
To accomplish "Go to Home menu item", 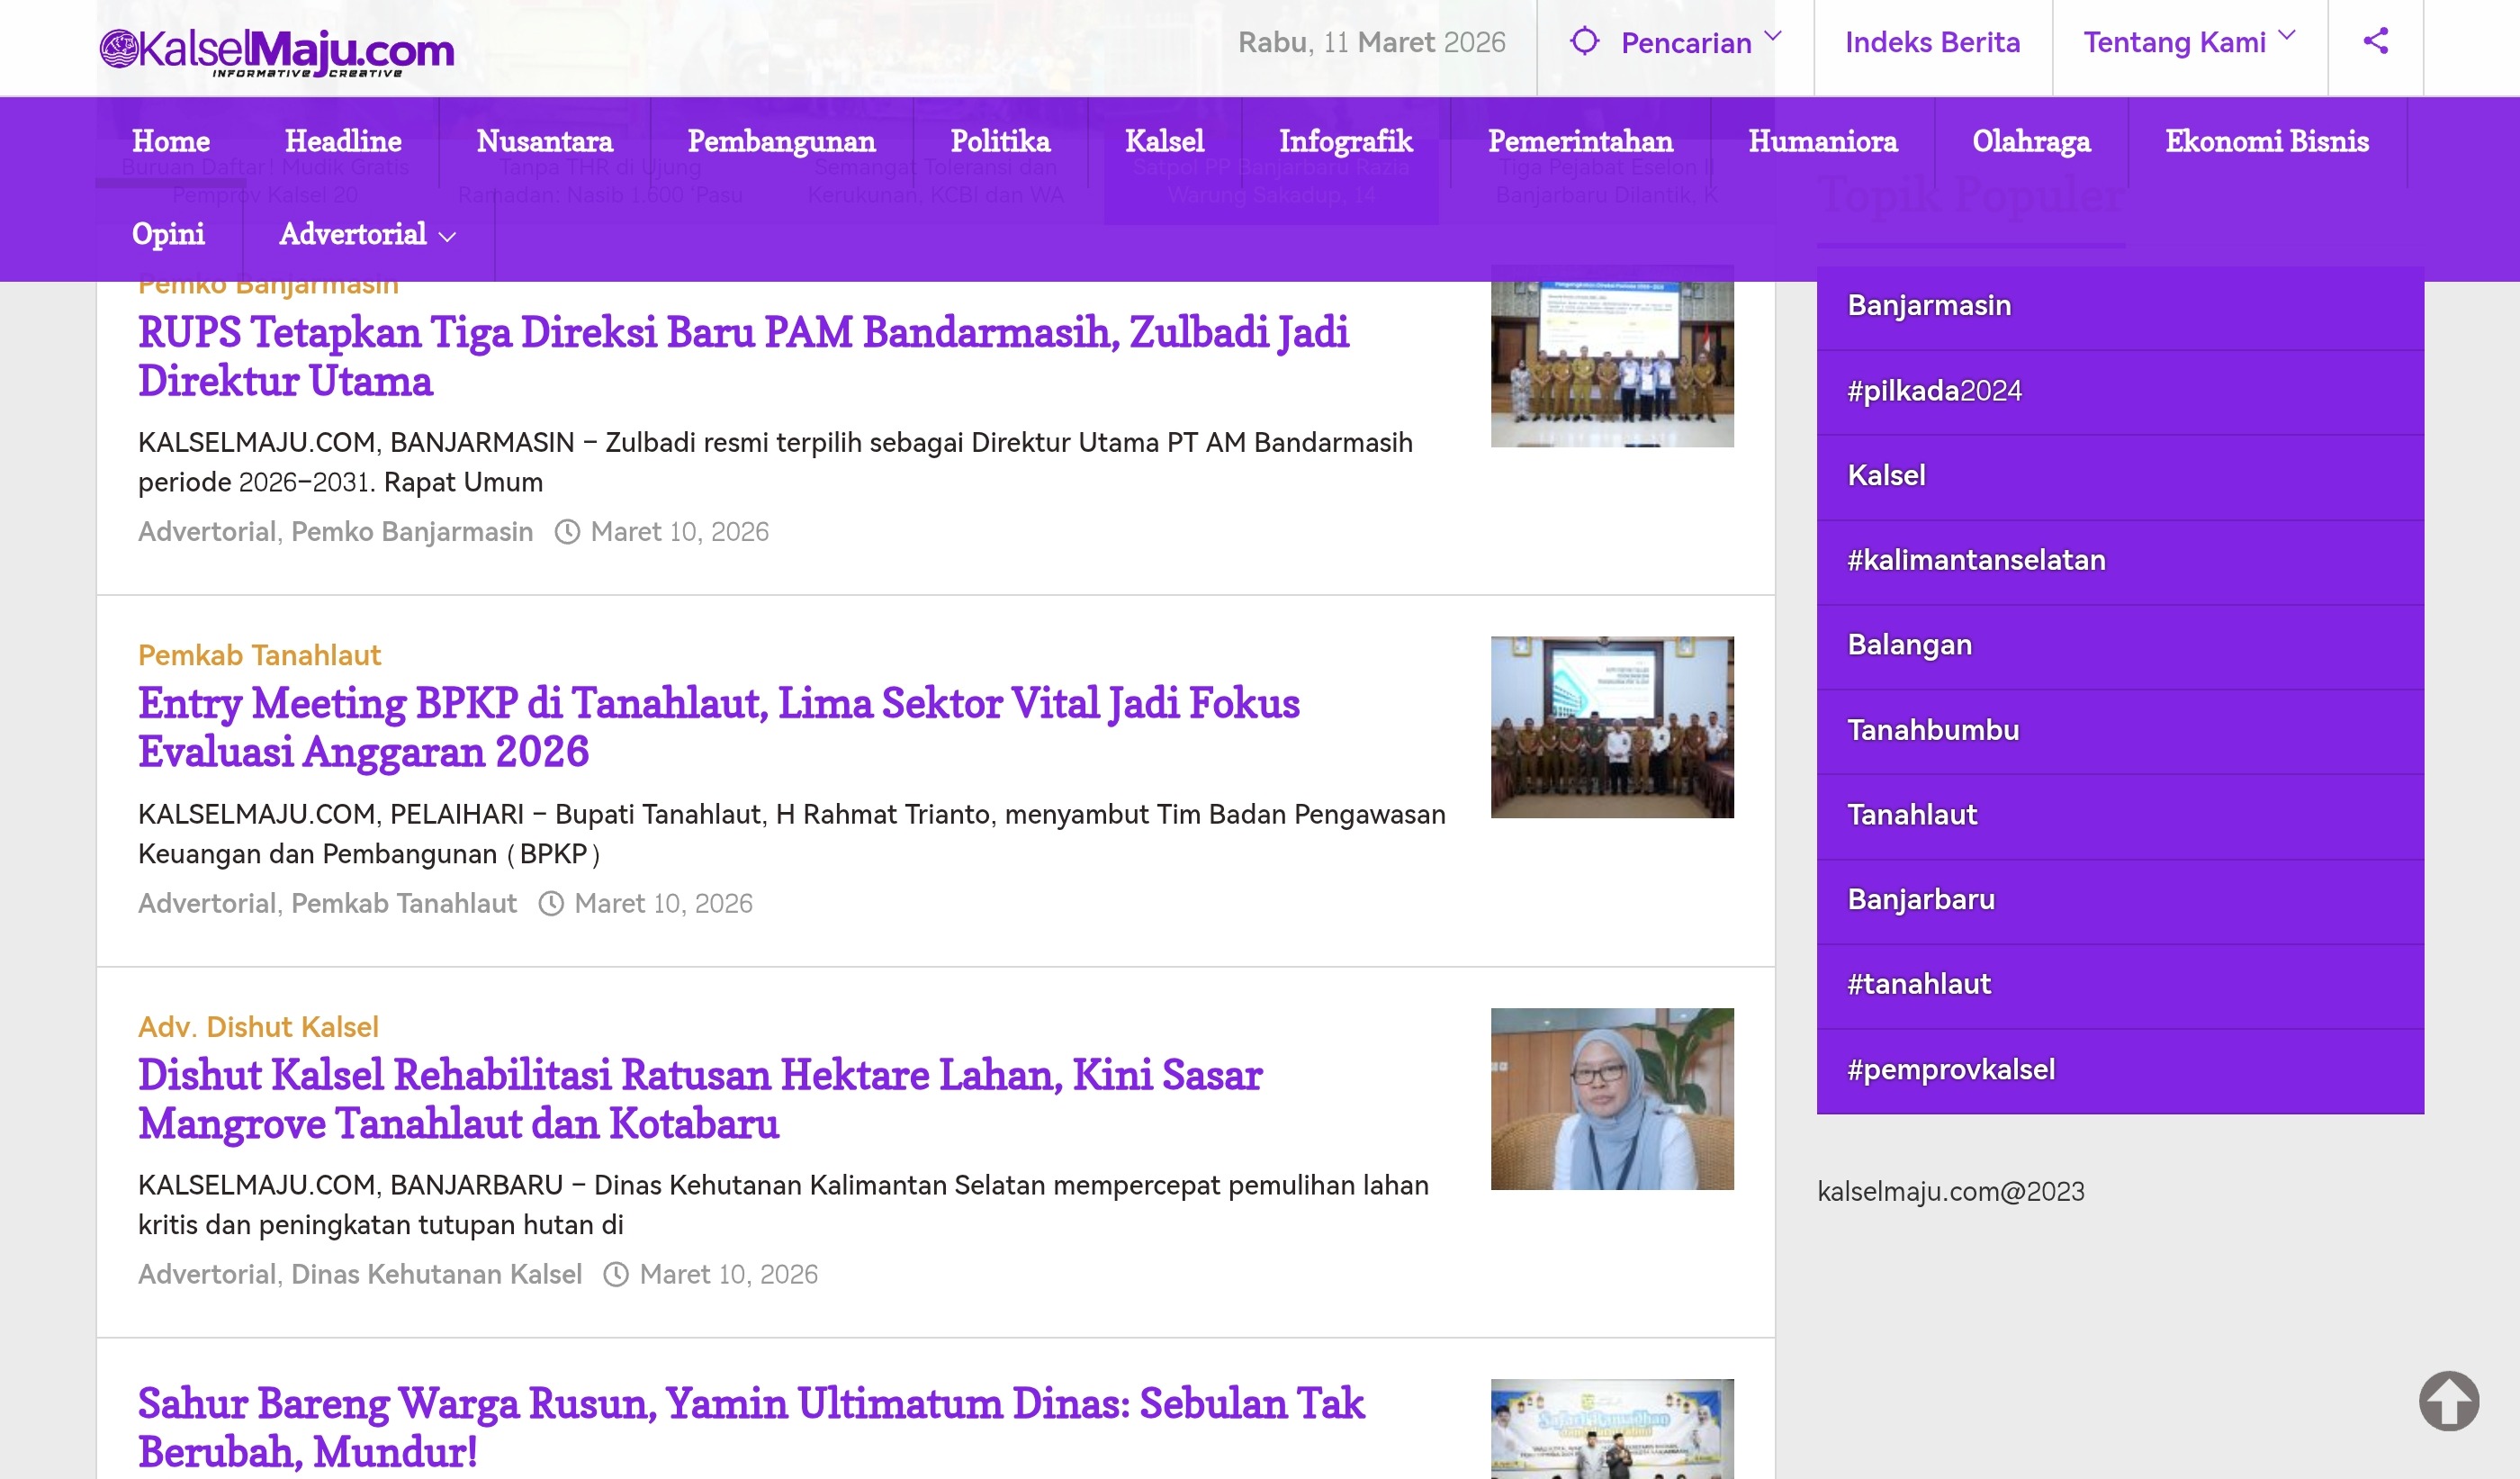I will coord(171,141).
